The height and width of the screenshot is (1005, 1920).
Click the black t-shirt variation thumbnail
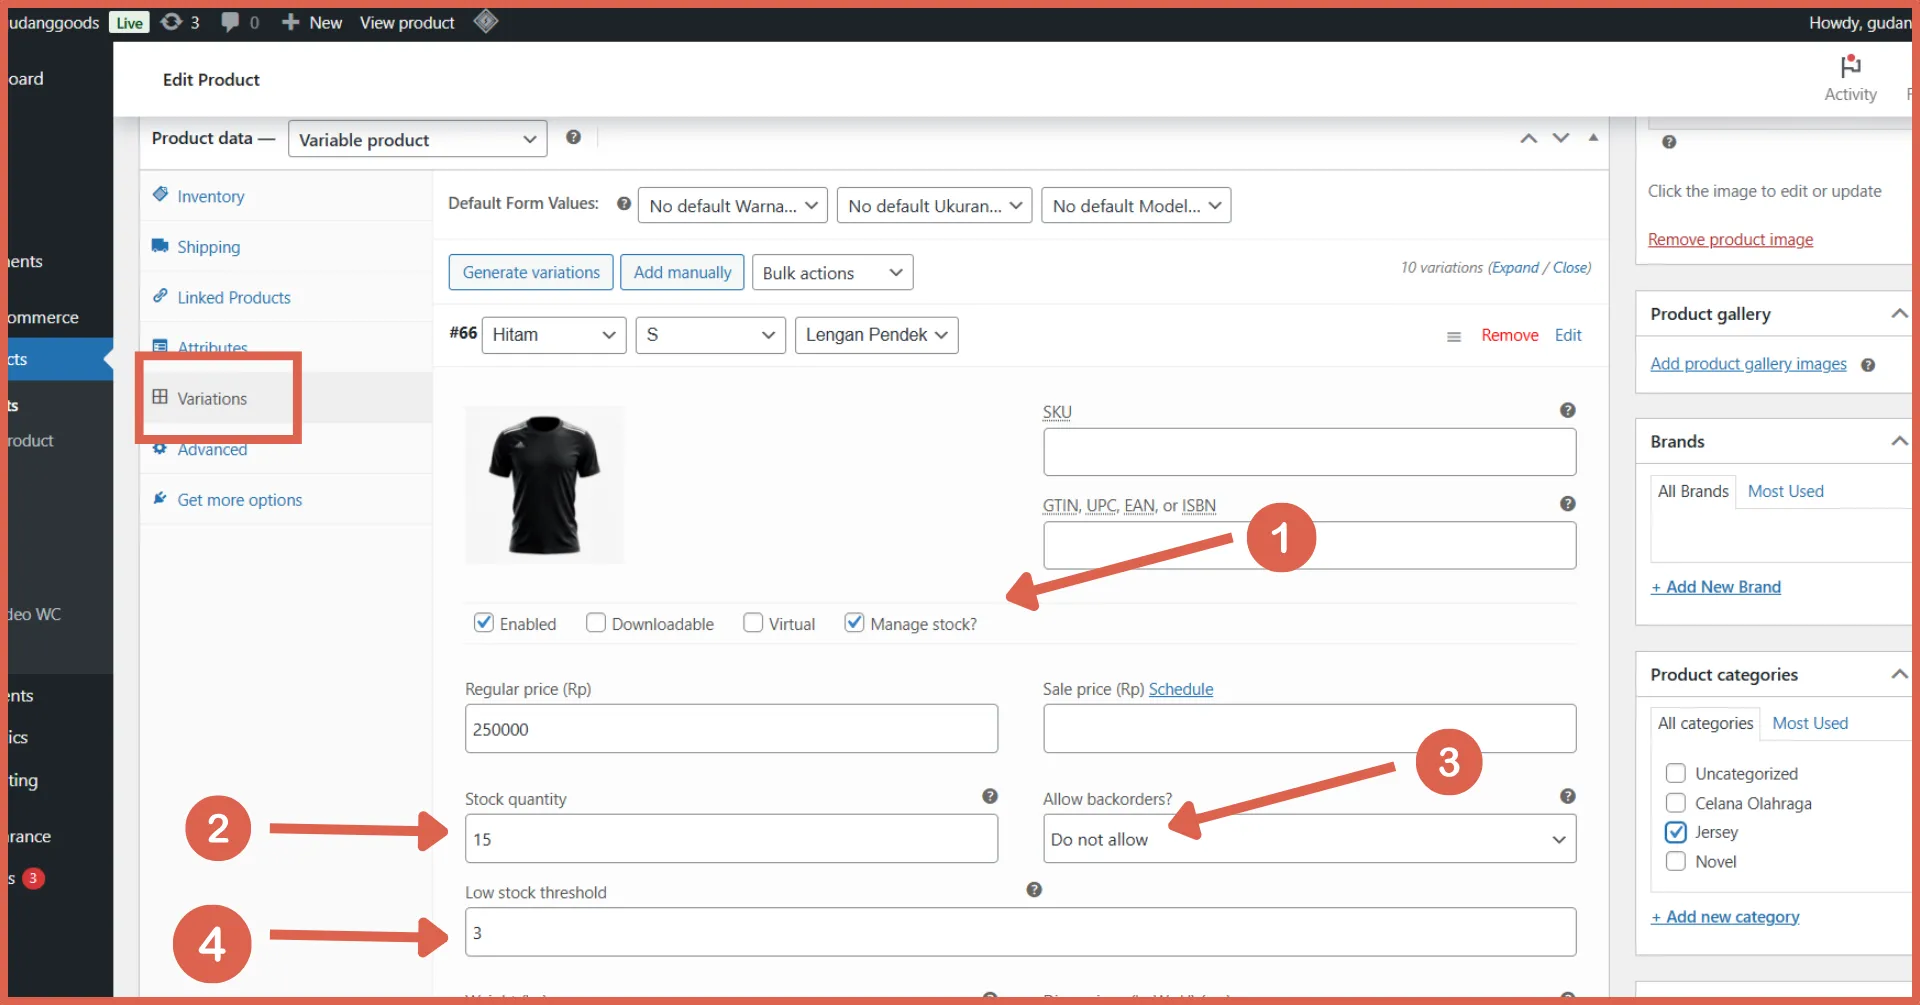(x=545, y=485)
